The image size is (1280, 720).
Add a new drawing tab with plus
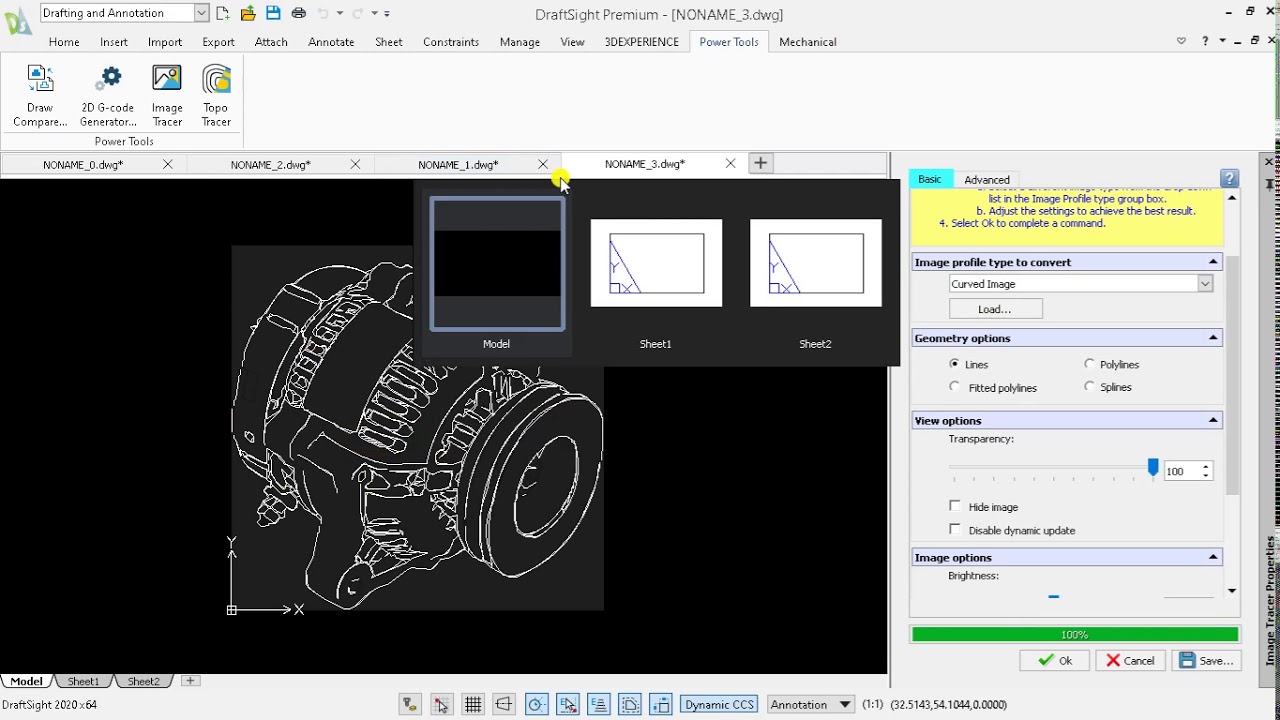(x=760, y=163)
